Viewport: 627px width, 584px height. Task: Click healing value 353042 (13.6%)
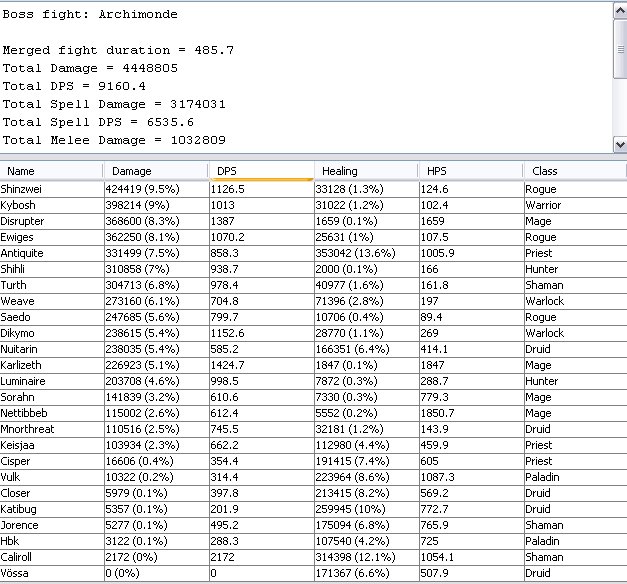pyautogui.click(x=355, y=253)
